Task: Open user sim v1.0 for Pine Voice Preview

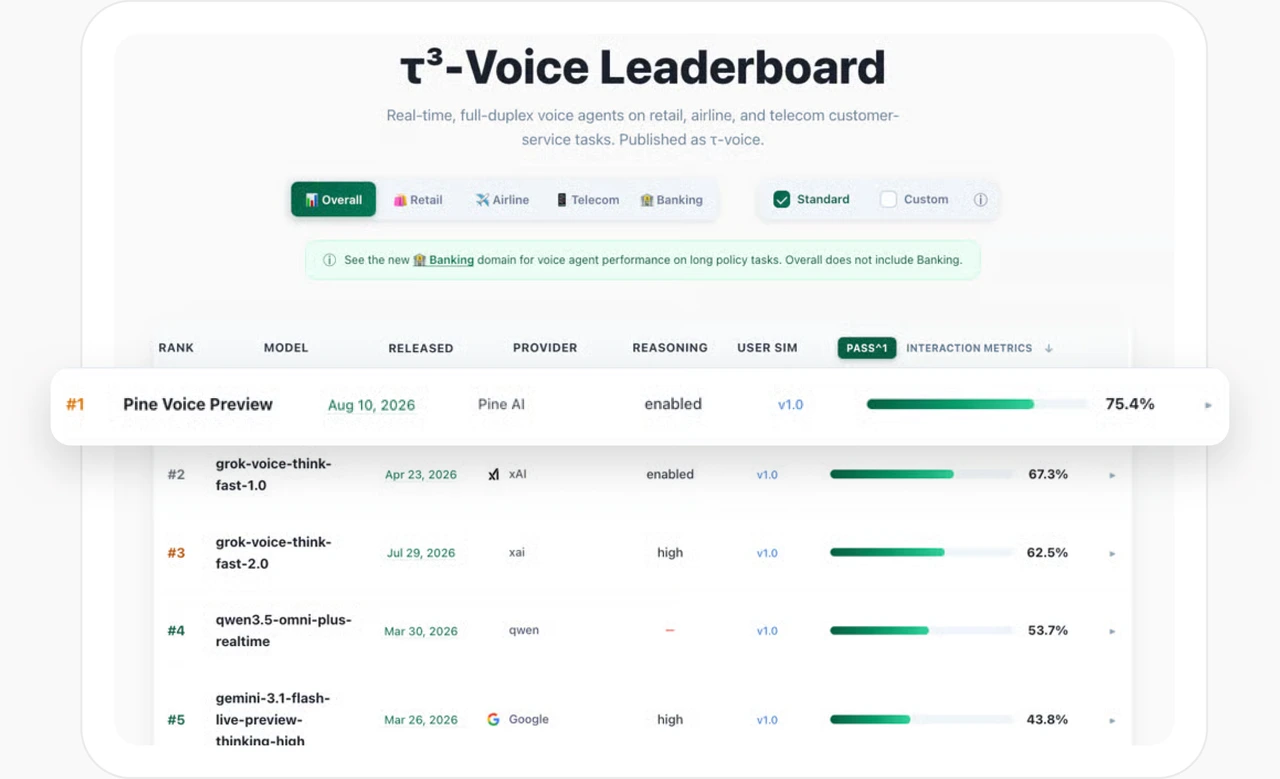Action: 790,405
